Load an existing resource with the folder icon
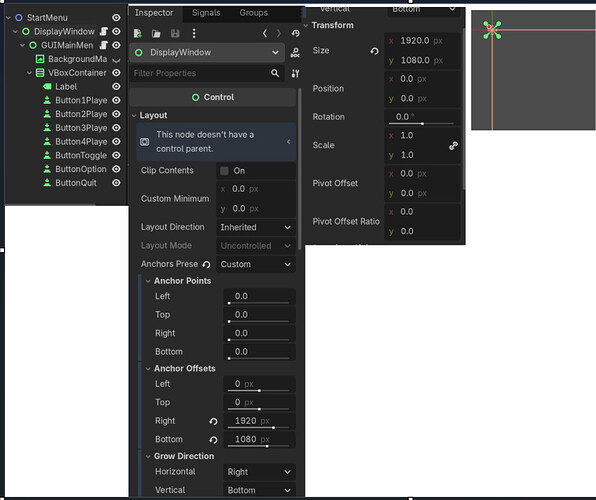 click(x=156, y=33)
